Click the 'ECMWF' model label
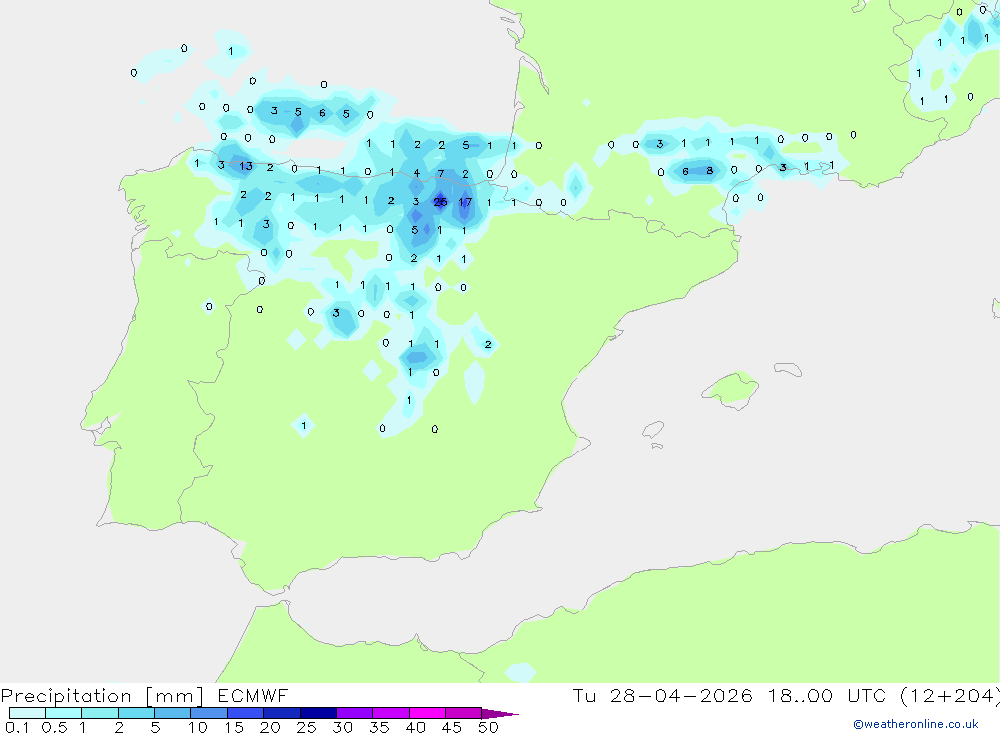This screenshot has width=1000, height=733. coord(253,695)
